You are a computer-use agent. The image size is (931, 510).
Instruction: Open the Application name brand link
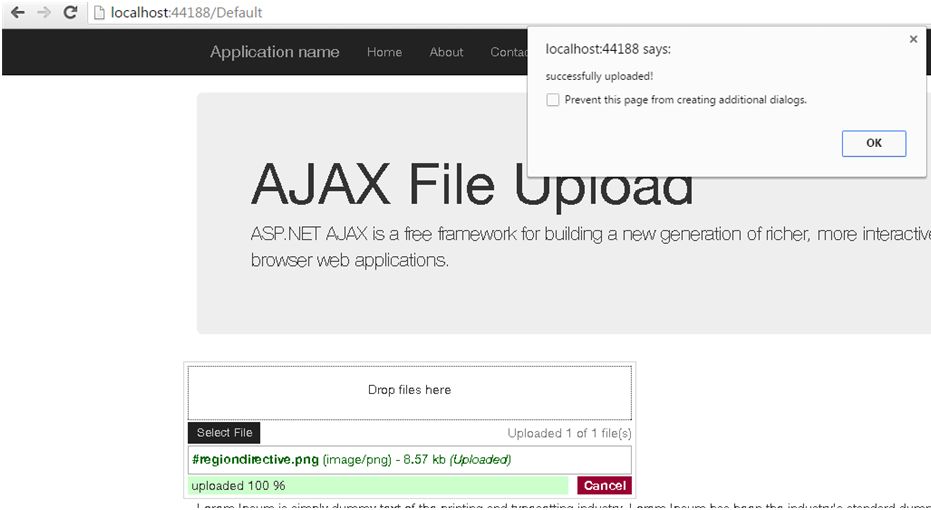click(274, 52)
